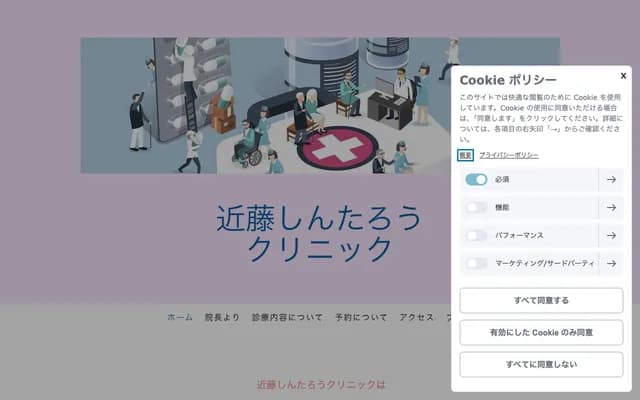Viewport: 640px width, 400px height.
Task: Enable the 機能 cookie toggle
Action: point(476,207)
